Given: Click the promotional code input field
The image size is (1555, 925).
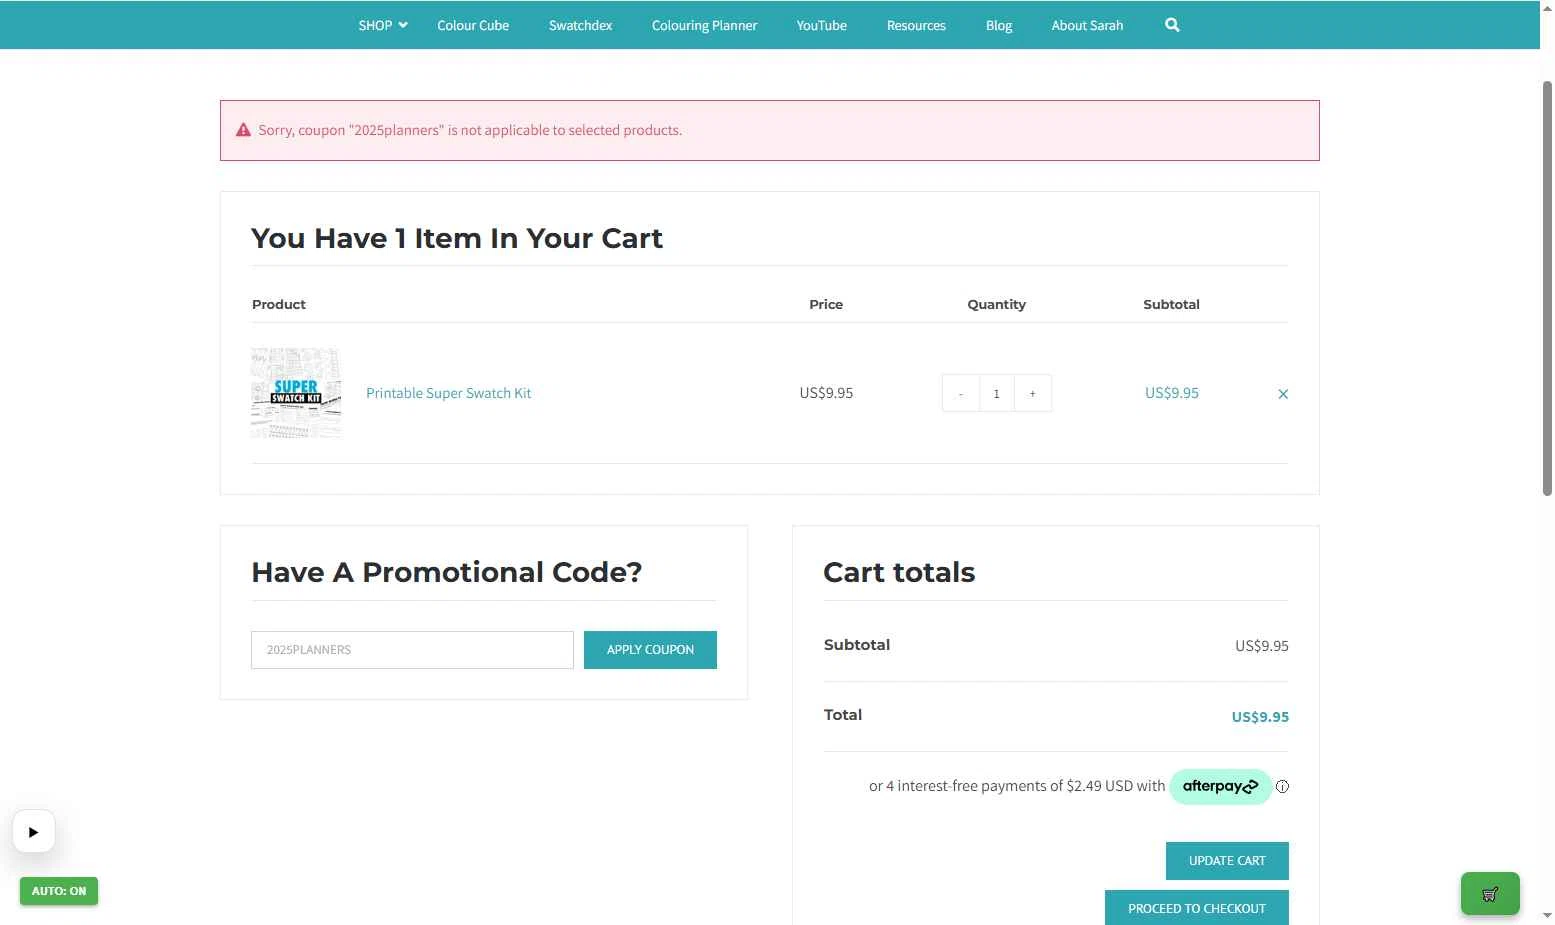Looking at the screenshot, I should [412, 650].
